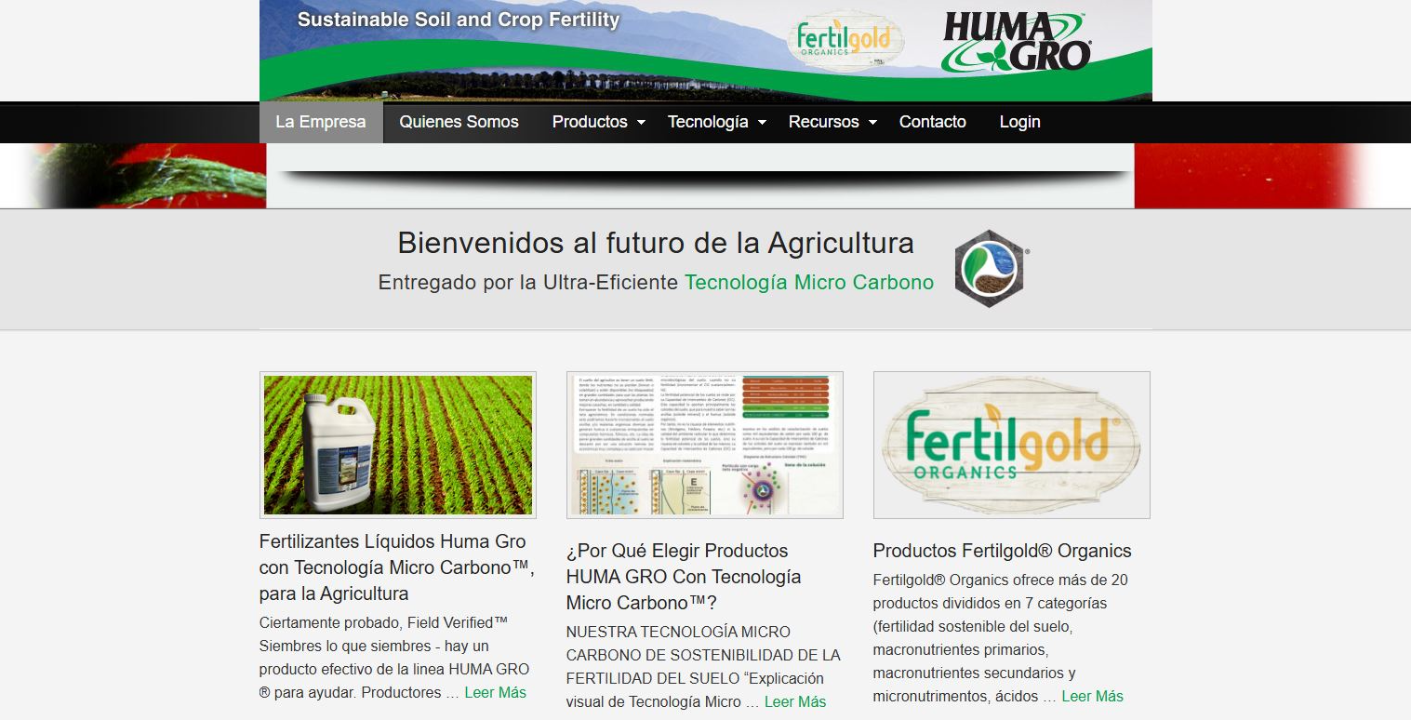Click the HUMA GRO logo in banner
This screenshot has height=720, width=1411.
(1016, 42)
